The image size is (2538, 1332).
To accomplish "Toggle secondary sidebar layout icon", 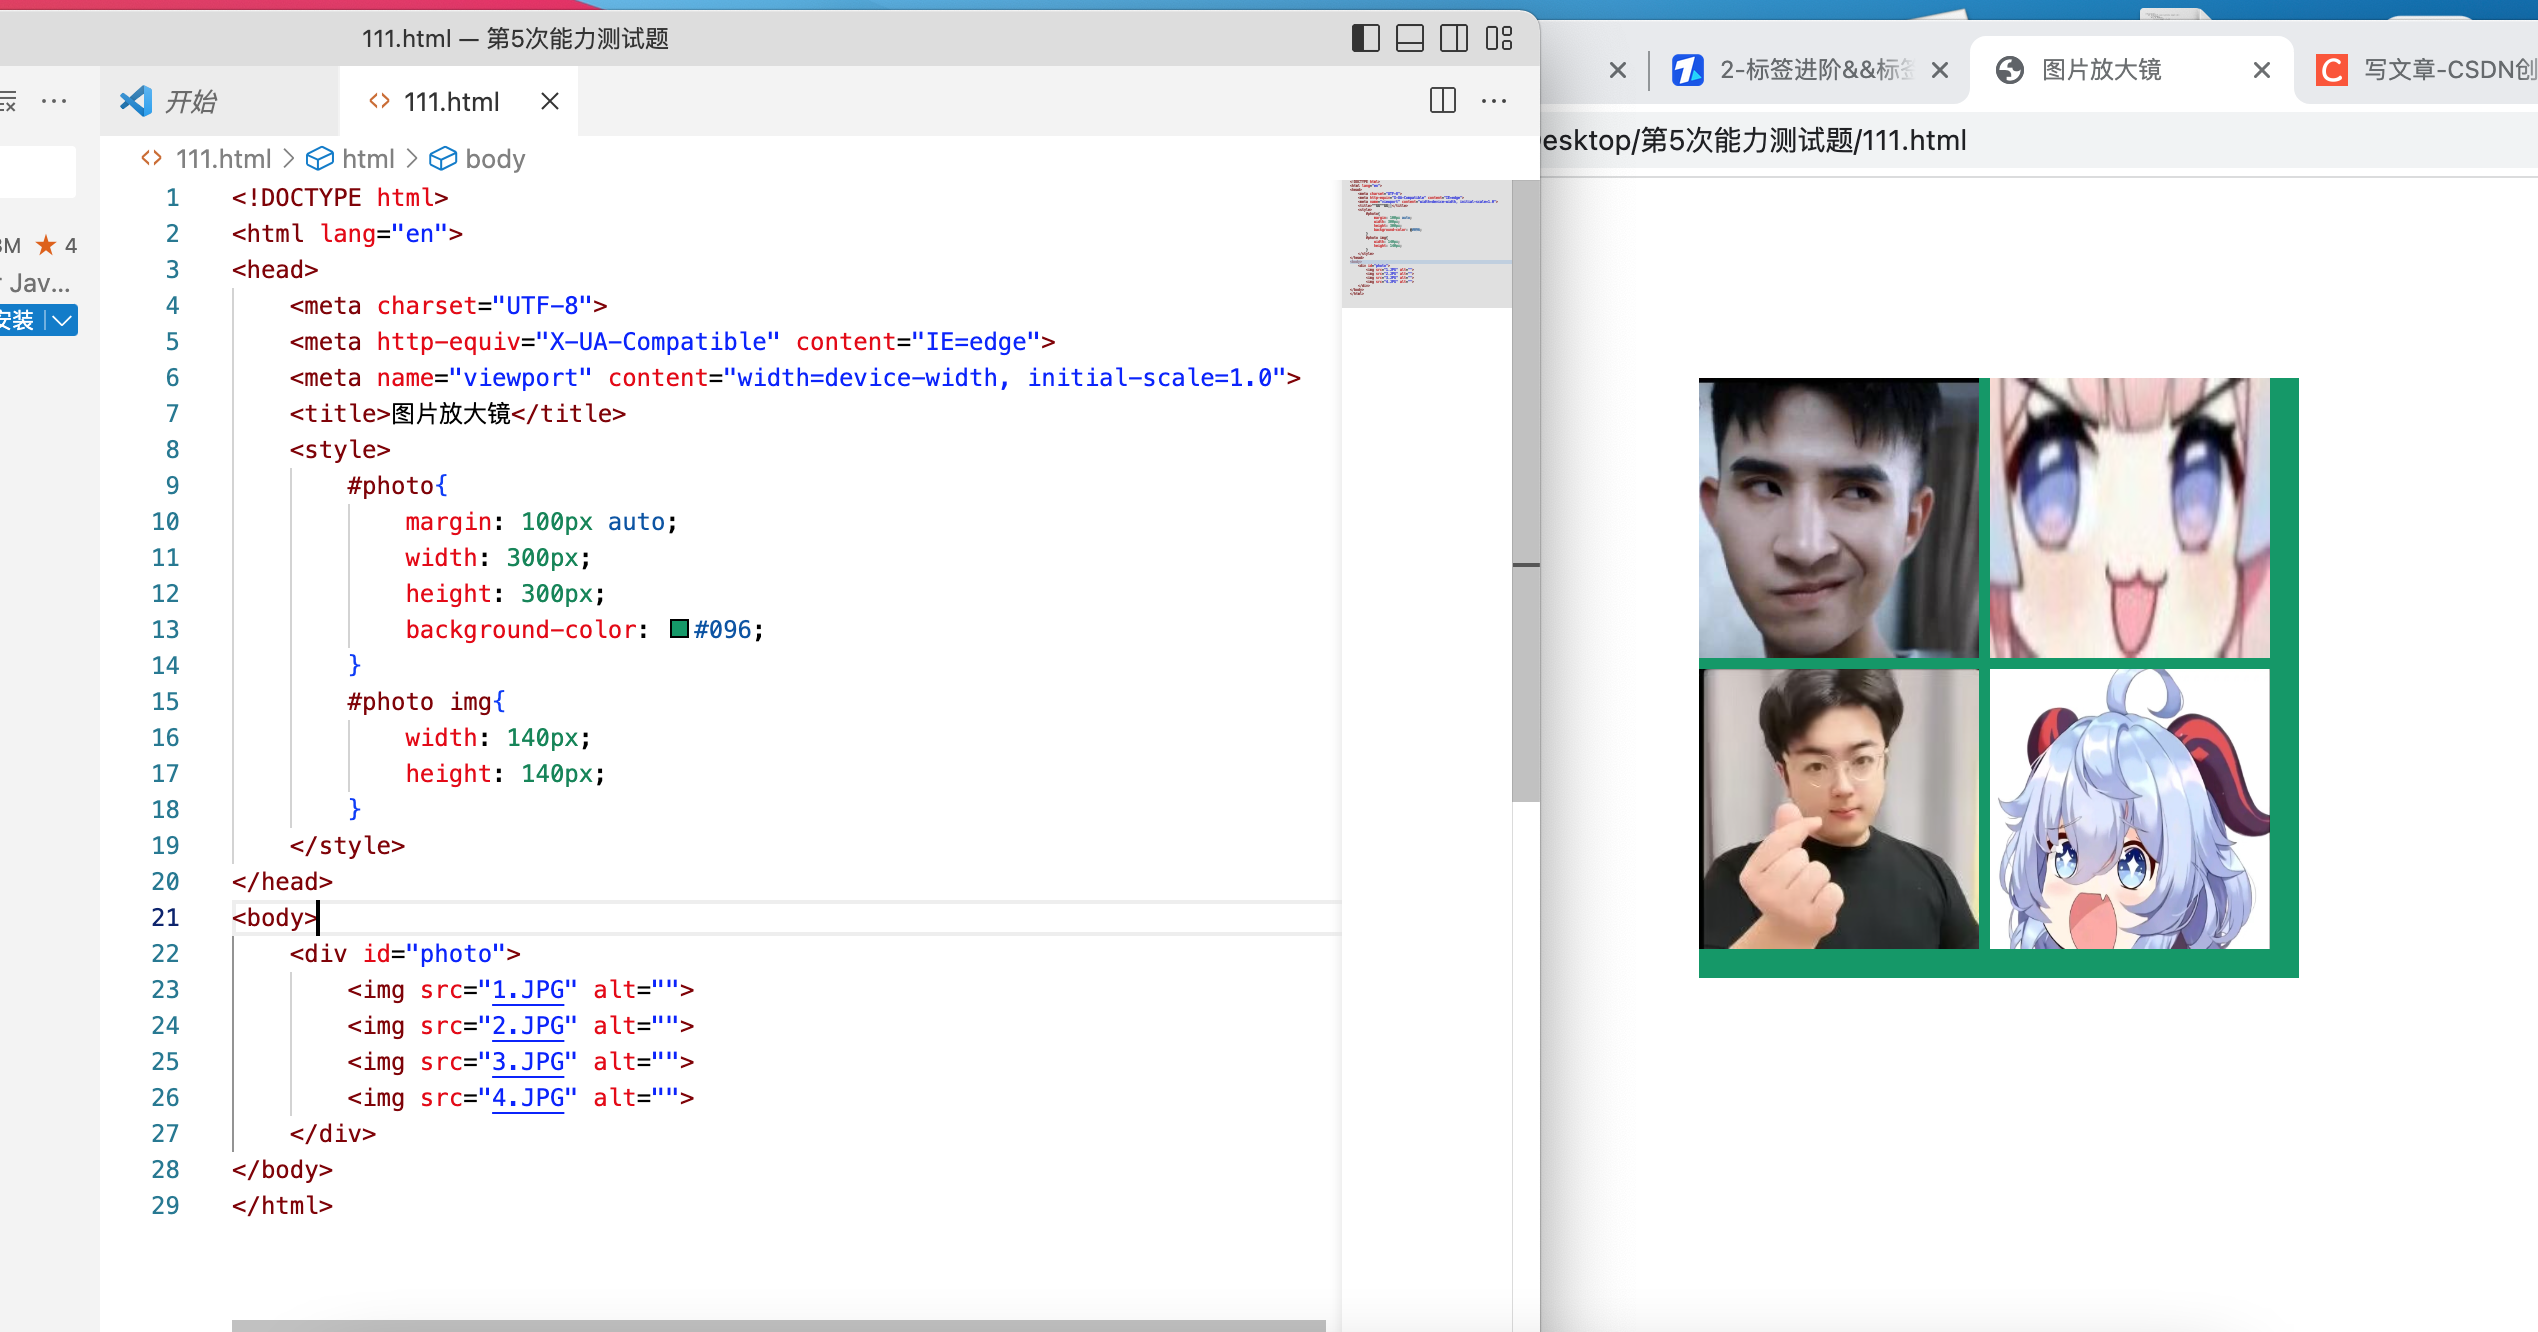I will tap(1454, 39).
